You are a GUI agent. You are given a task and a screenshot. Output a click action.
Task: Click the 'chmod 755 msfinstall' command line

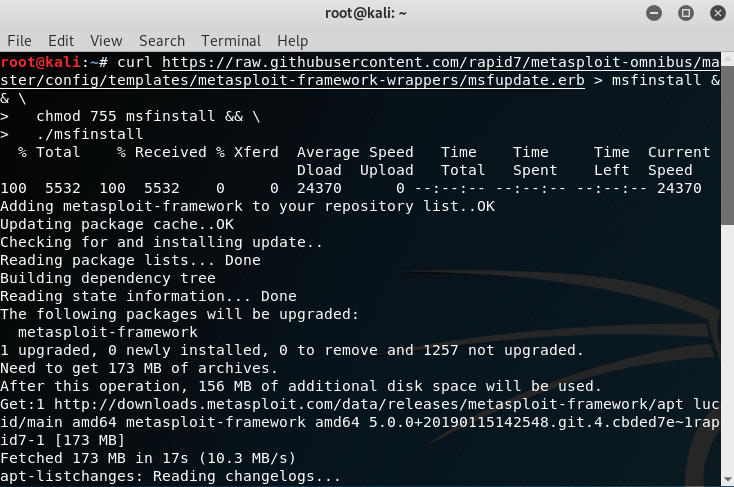coord(131,116)
